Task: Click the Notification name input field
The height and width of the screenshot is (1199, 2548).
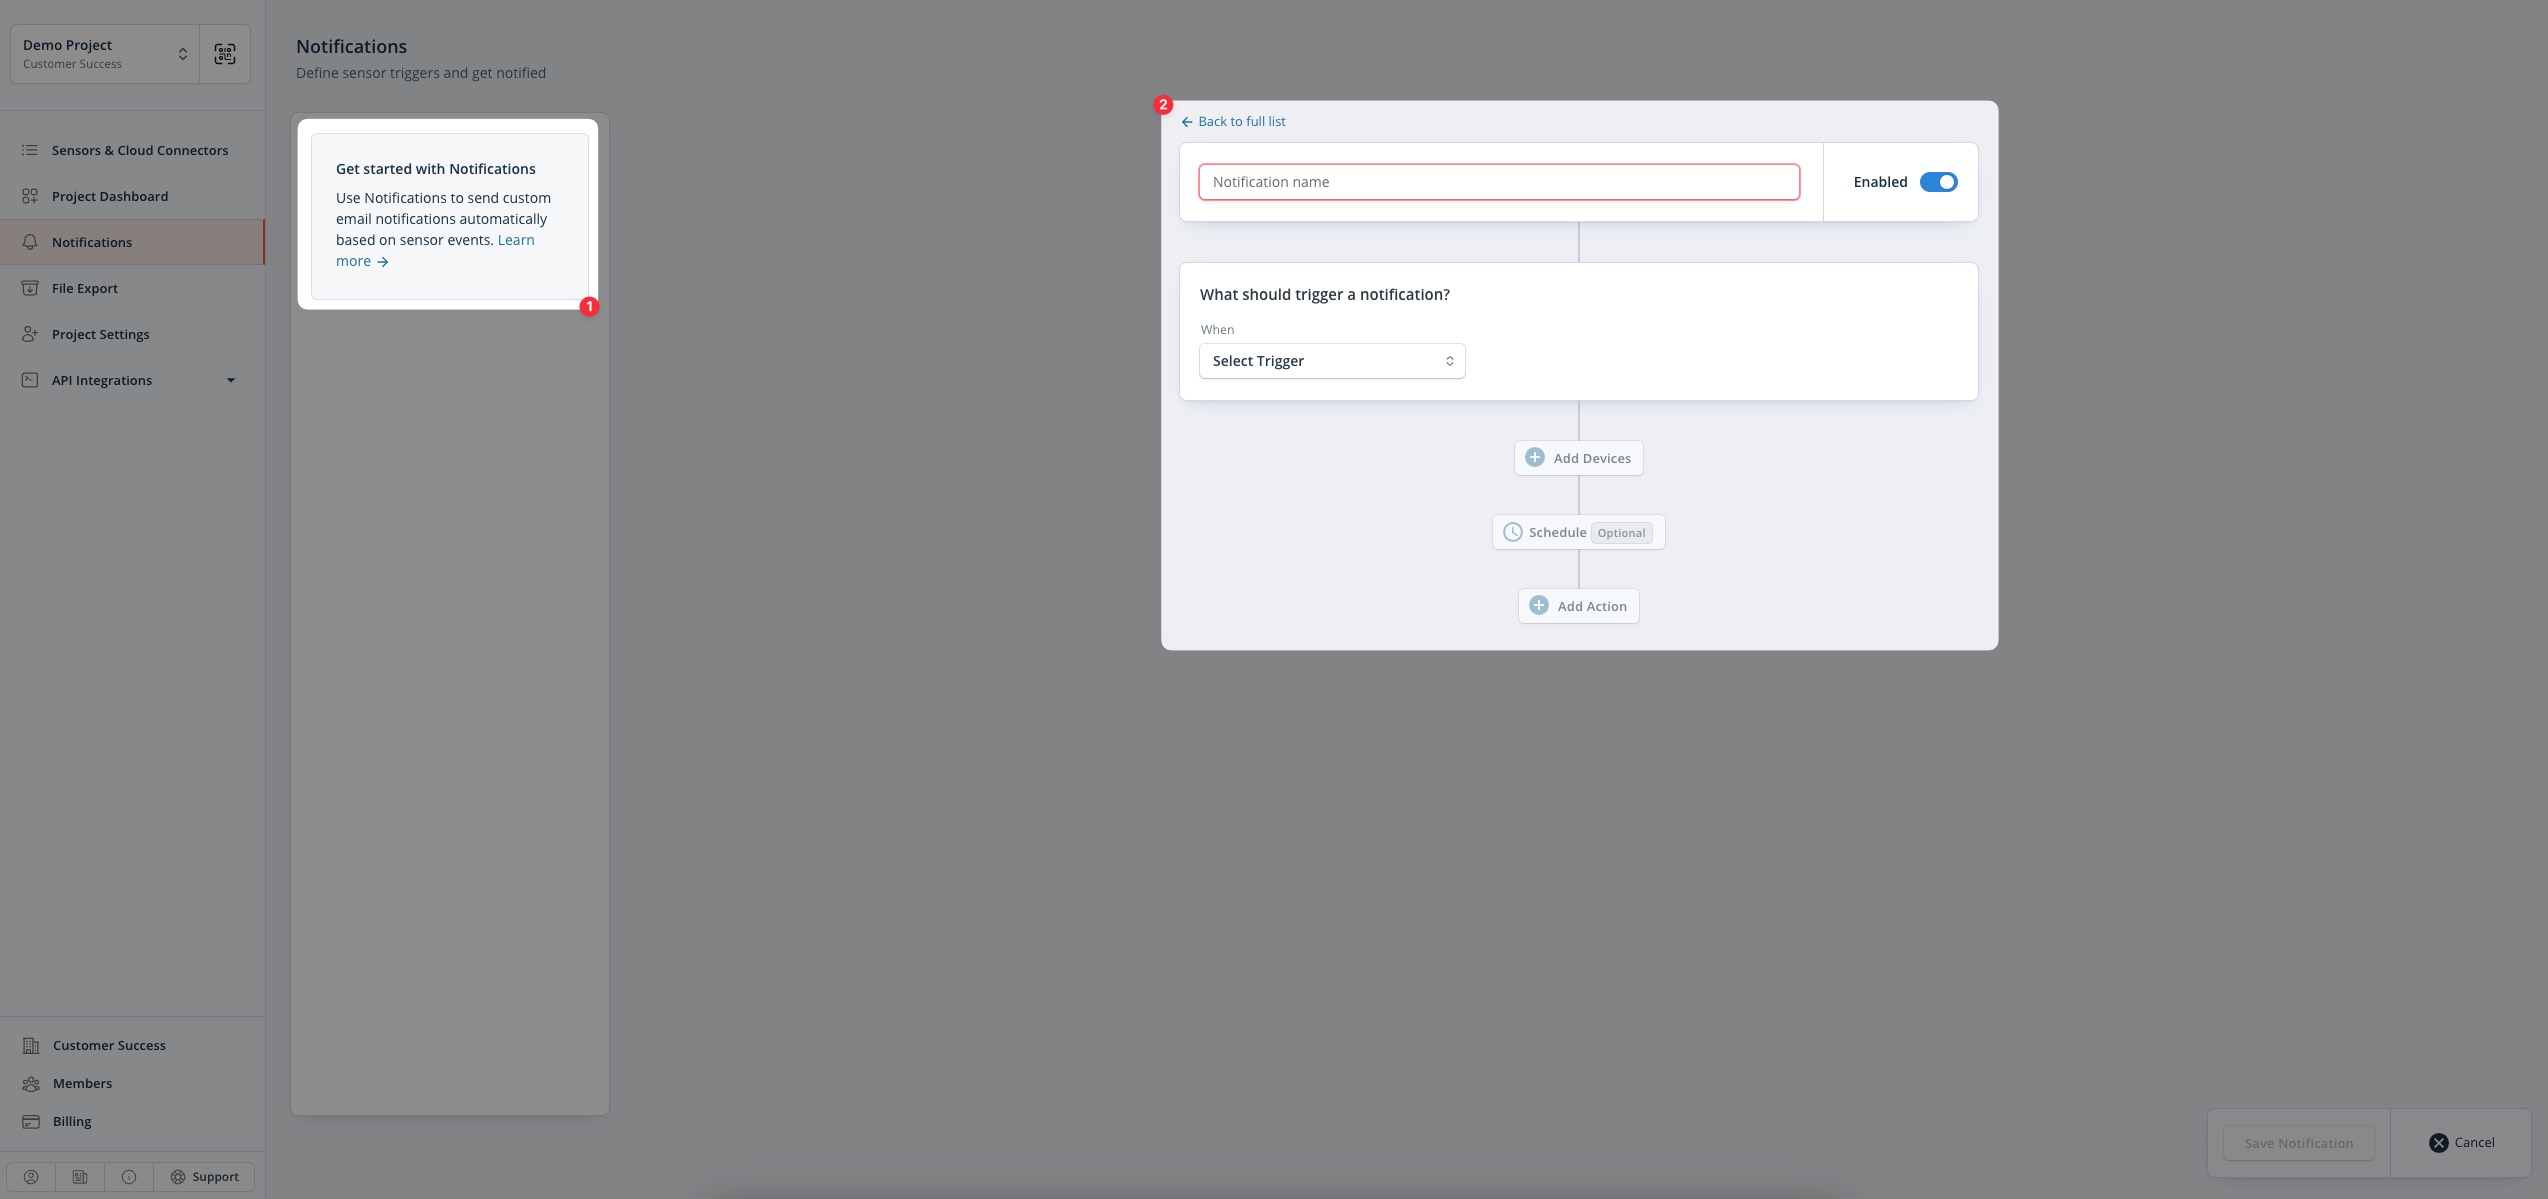Action: click(1498, 182)
